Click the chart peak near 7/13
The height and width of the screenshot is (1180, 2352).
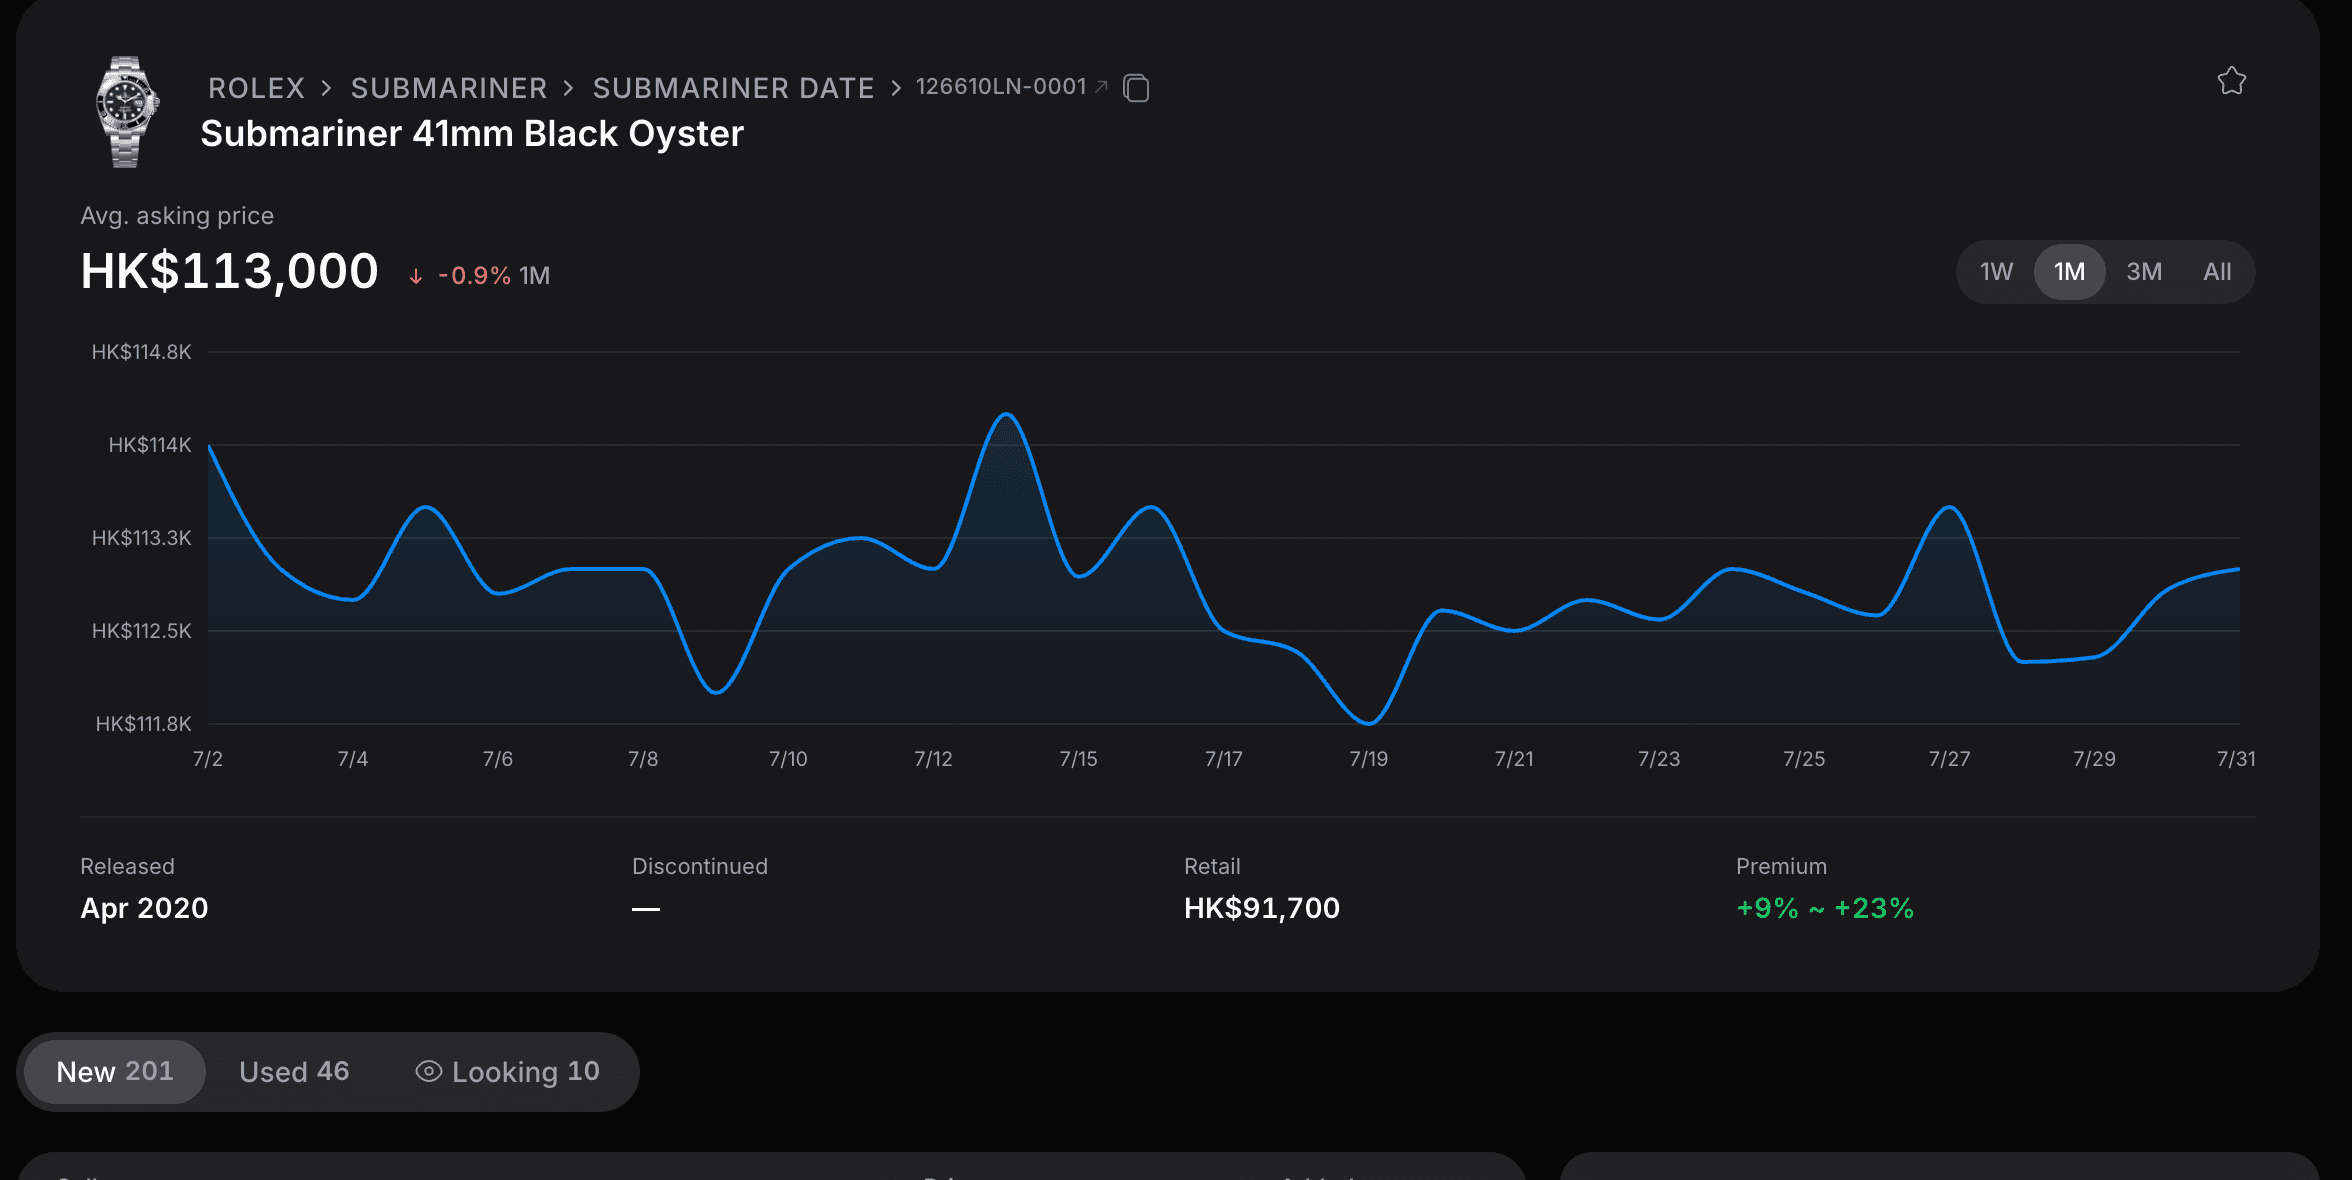point(1006,414)
